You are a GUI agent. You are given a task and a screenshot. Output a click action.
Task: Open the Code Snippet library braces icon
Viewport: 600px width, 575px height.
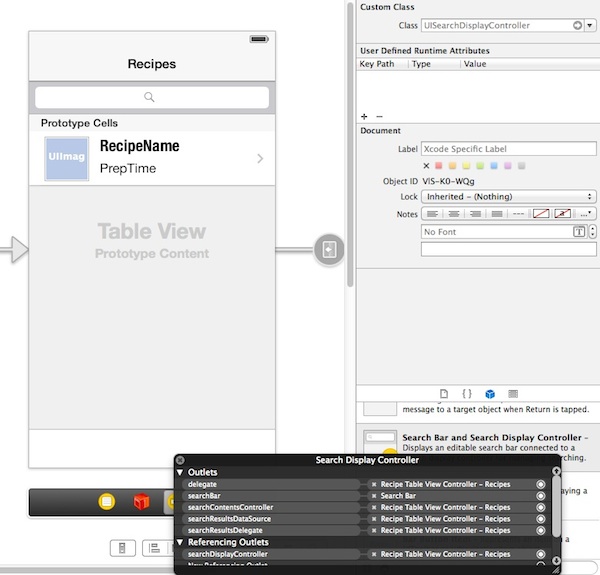466,394
